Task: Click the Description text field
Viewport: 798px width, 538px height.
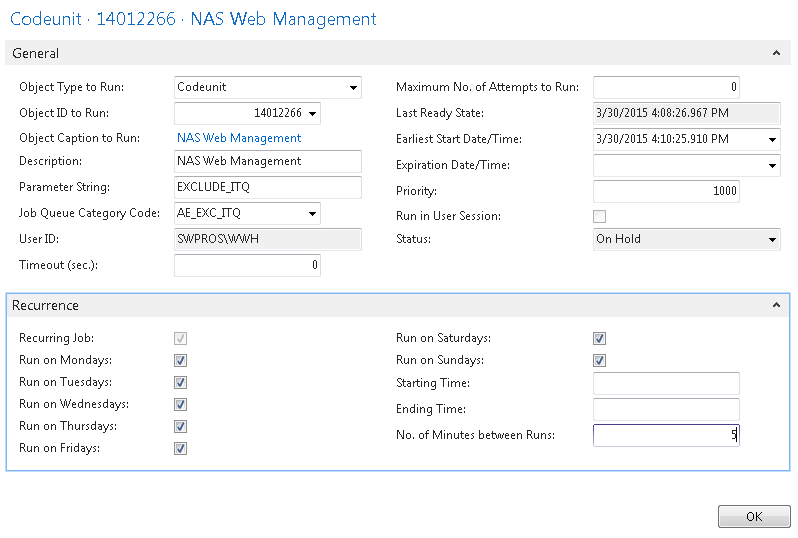Action: click(267, 161)
